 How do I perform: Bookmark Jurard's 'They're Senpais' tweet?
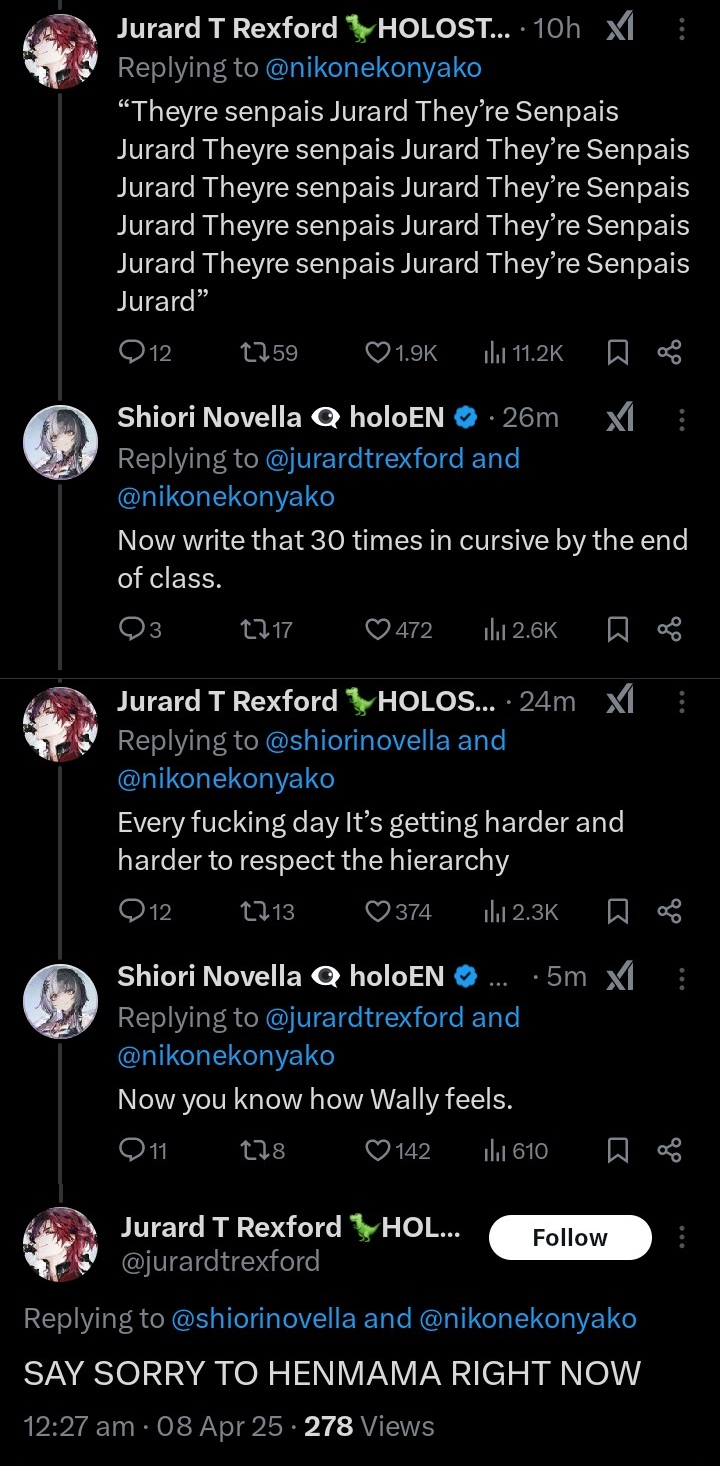(619, 352)
